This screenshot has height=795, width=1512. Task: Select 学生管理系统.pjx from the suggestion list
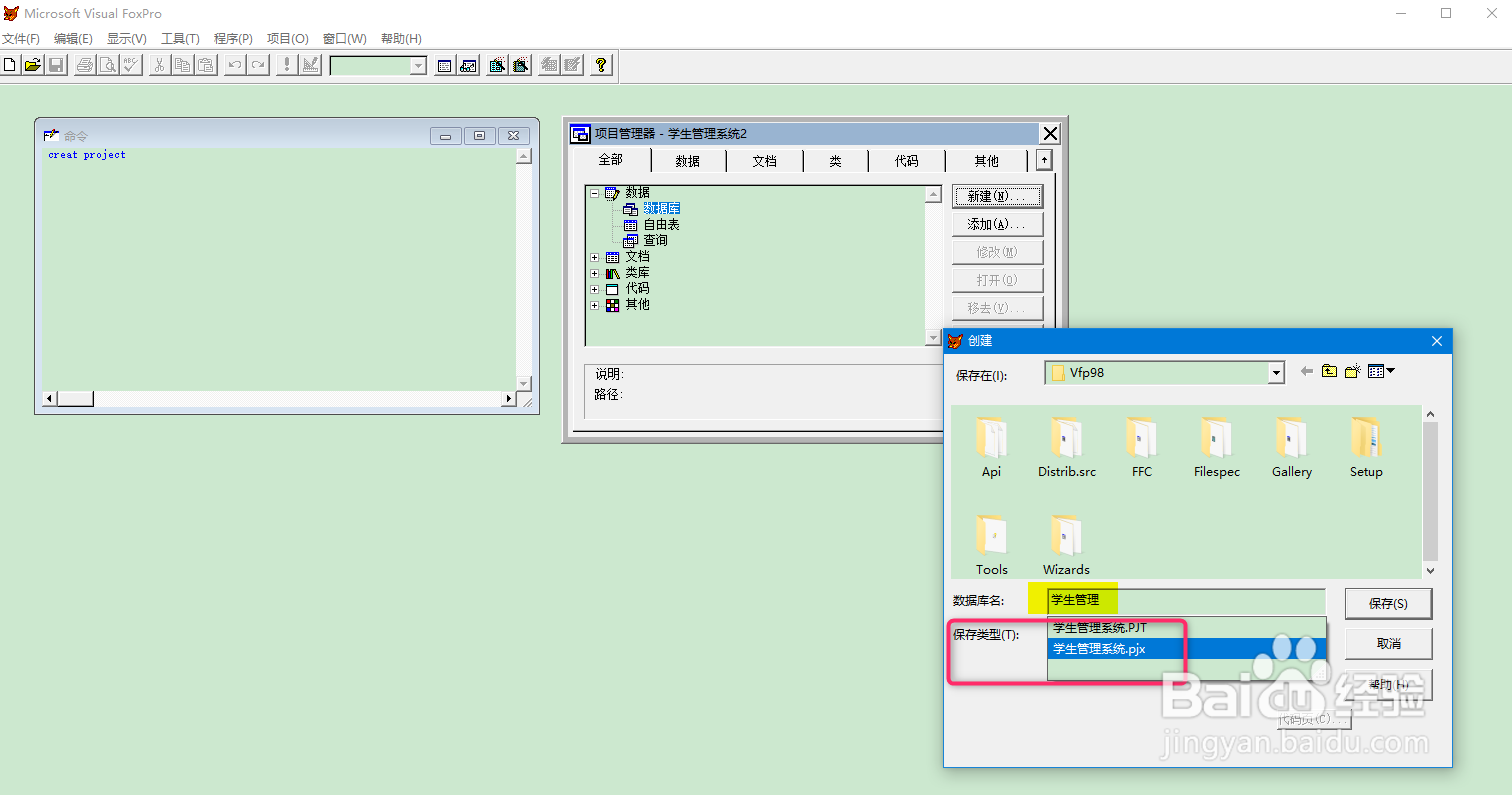point(1187,649)
